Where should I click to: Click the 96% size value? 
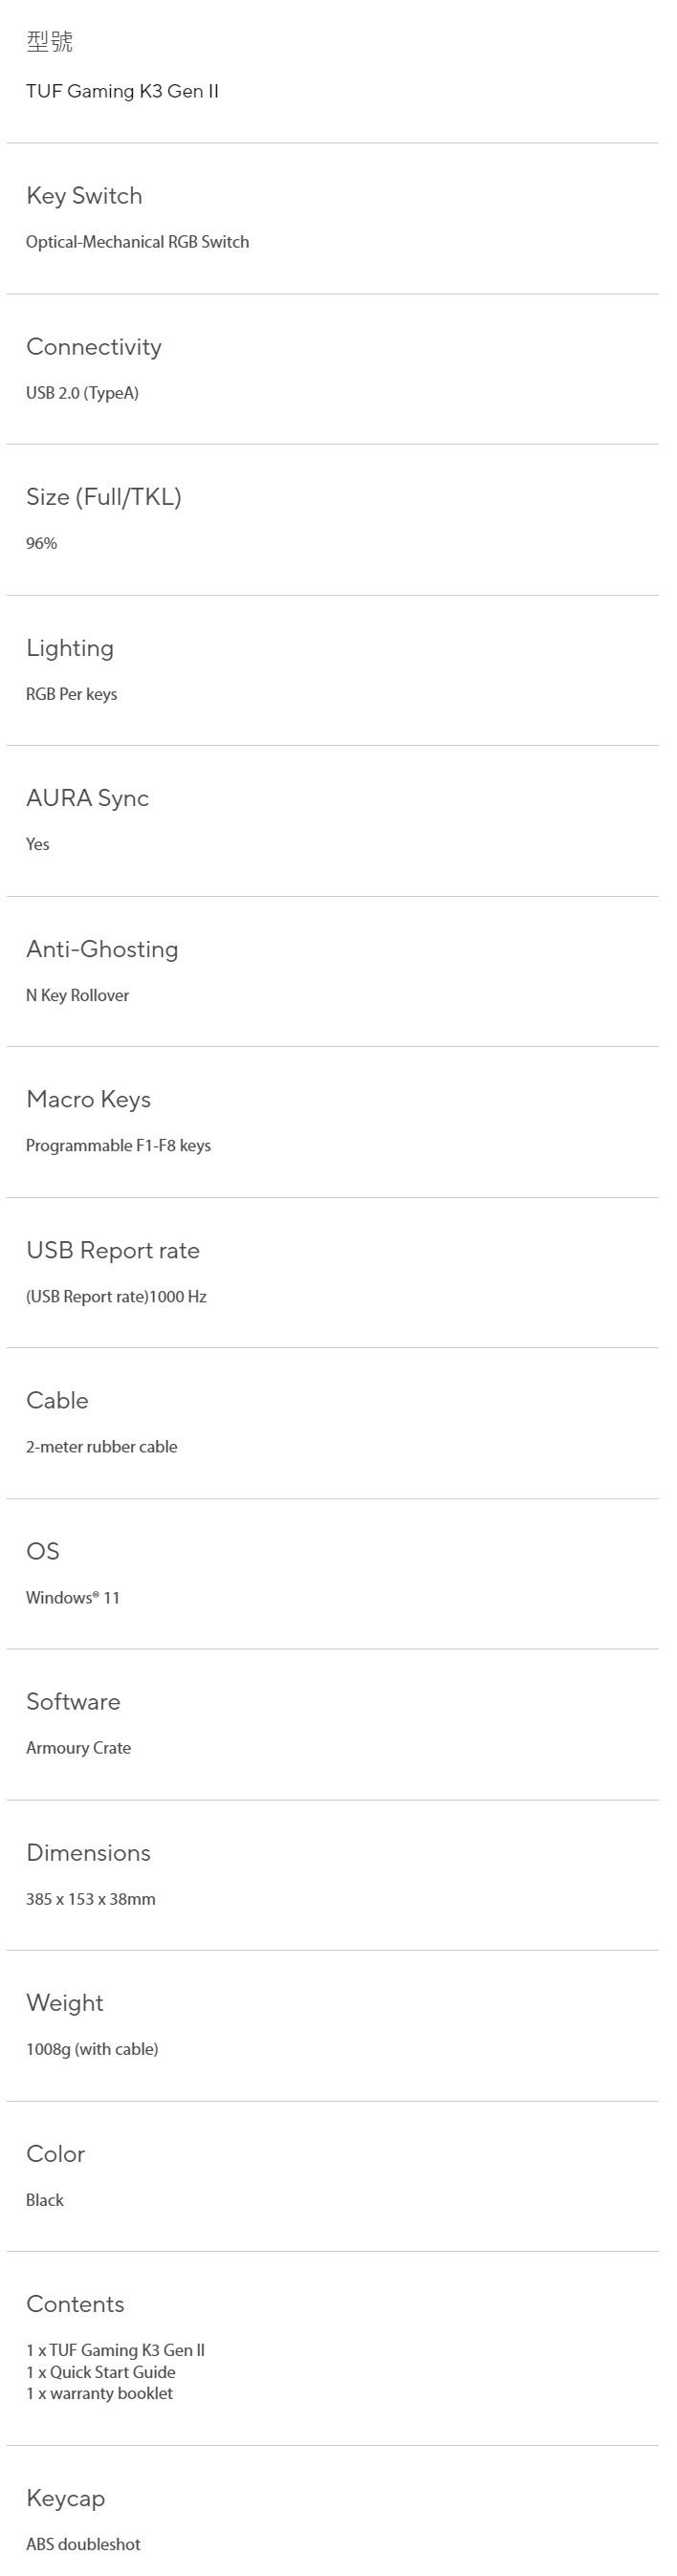(x=42, y=543)
